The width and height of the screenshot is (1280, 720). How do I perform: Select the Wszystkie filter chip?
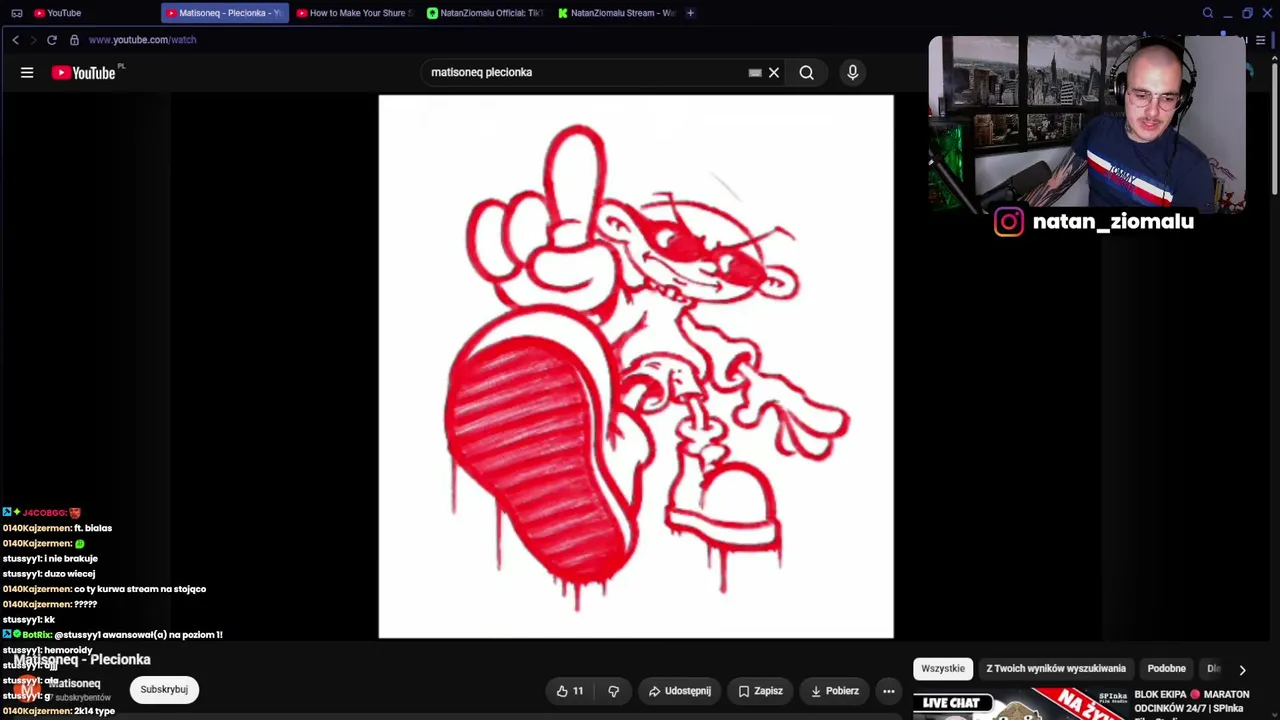click(943, 669)
